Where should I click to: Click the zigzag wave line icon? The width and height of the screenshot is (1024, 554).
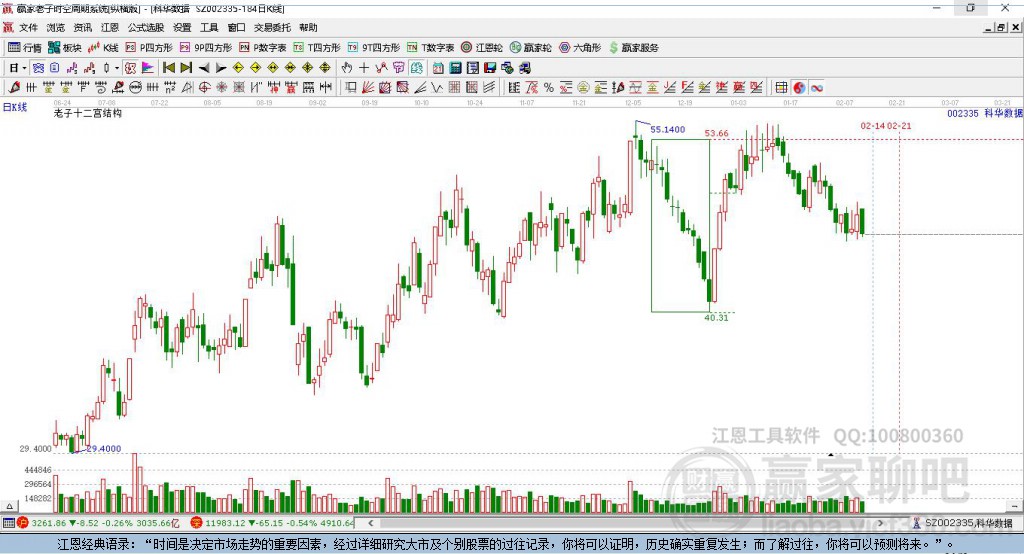click(x=437, y=88)
